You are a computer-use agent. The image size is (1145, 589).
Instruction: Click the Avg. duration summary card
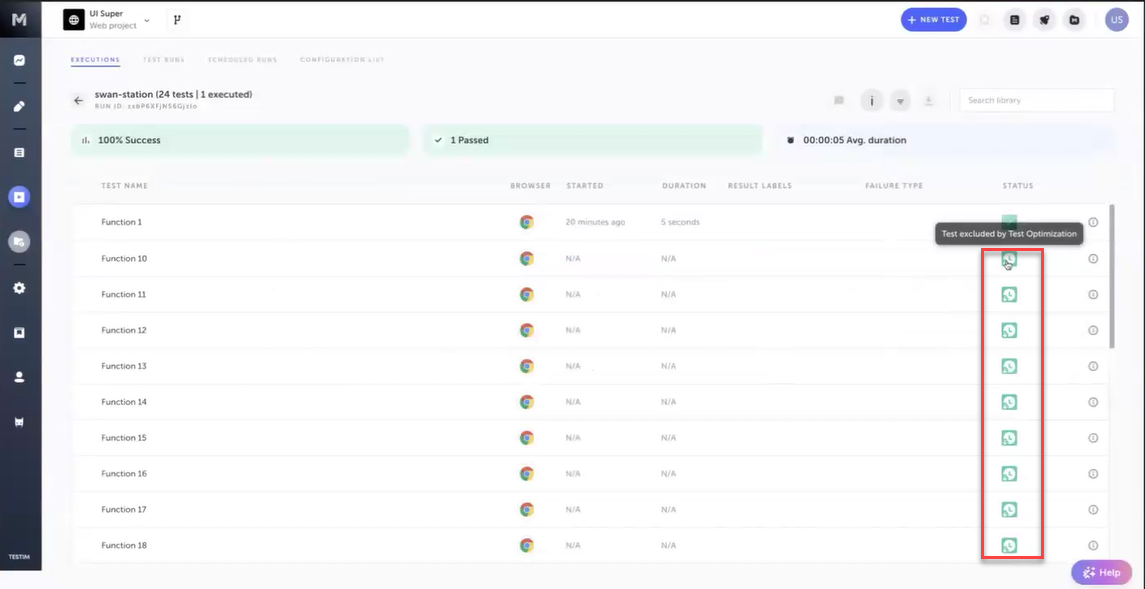click(945, 140)
